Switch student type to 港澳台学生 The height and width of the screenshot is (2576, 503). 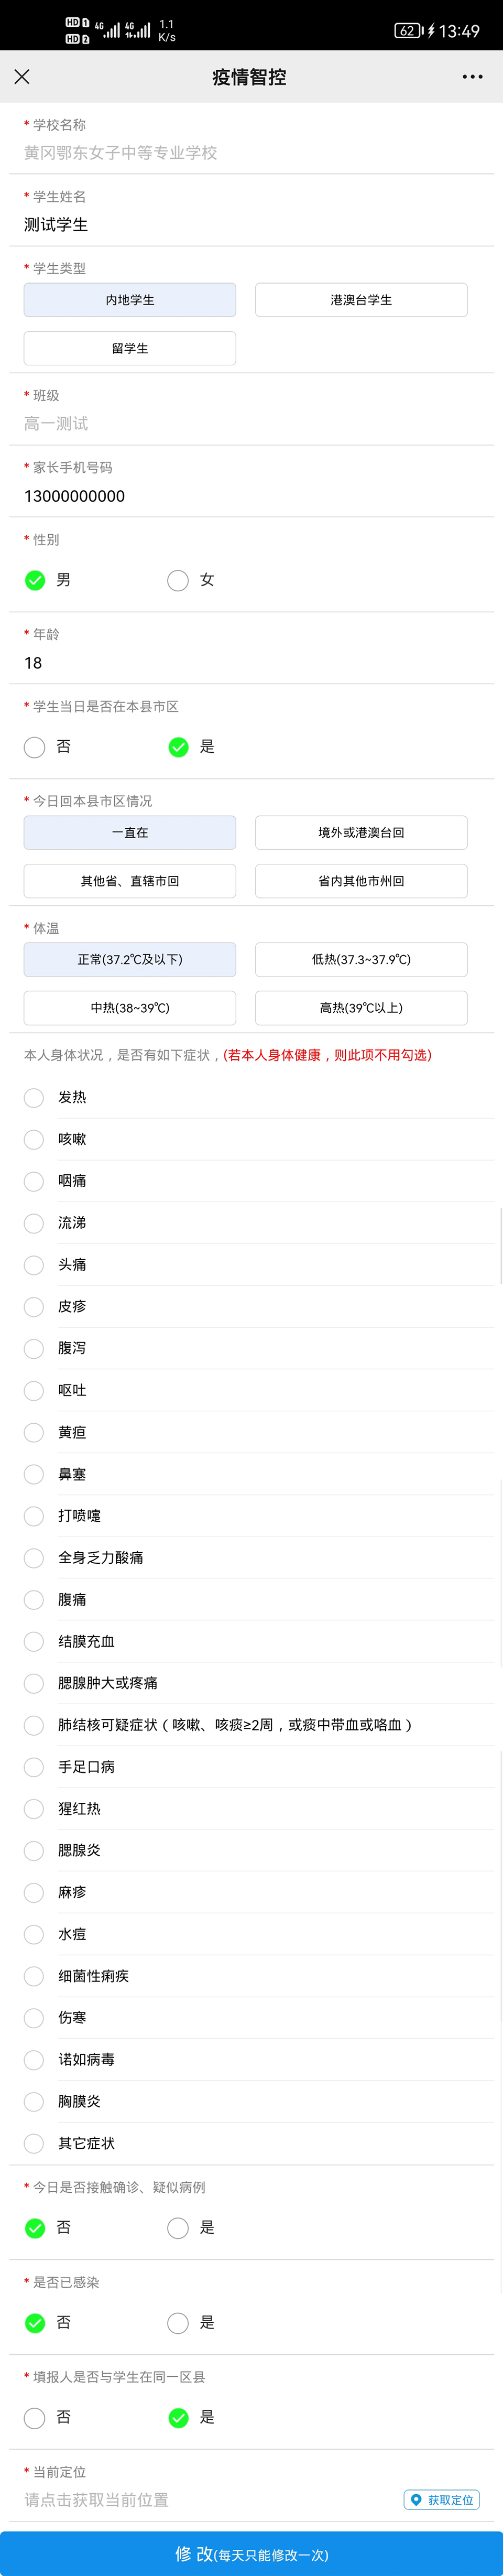(361, 299)
